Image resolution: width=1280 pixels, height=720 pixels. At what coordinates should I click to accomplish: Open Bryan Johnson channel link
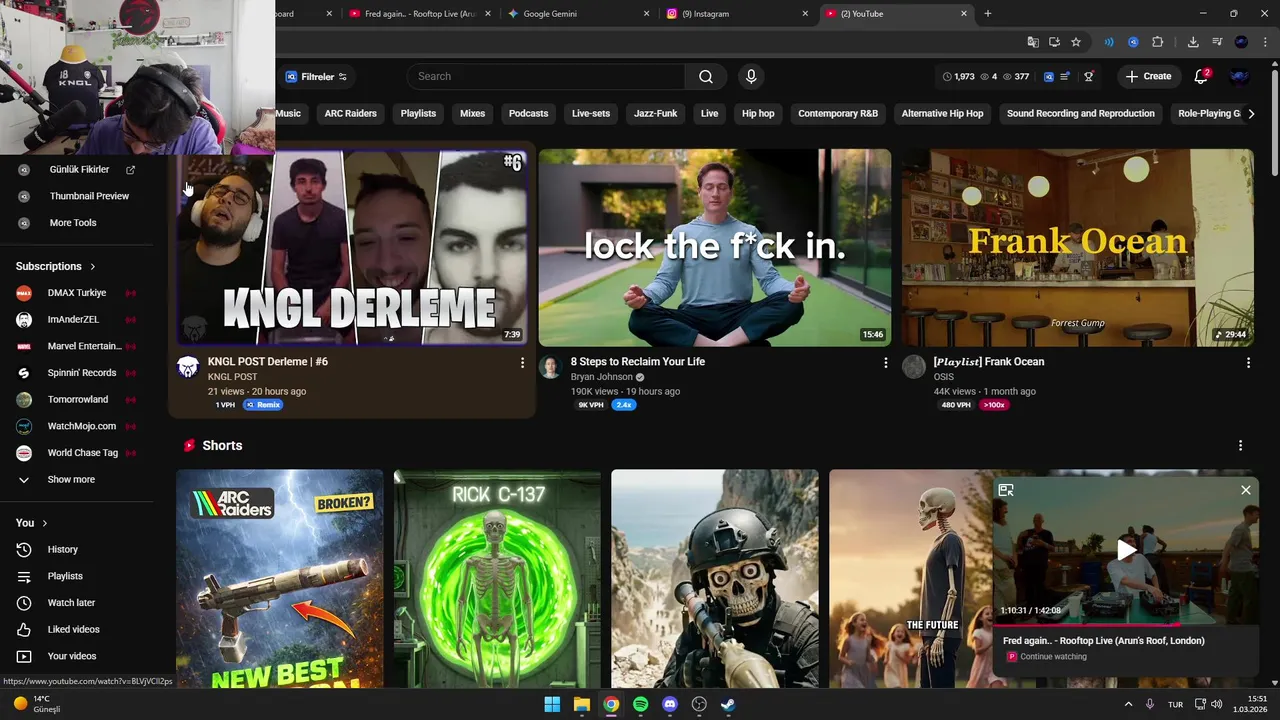pos(602,377)
